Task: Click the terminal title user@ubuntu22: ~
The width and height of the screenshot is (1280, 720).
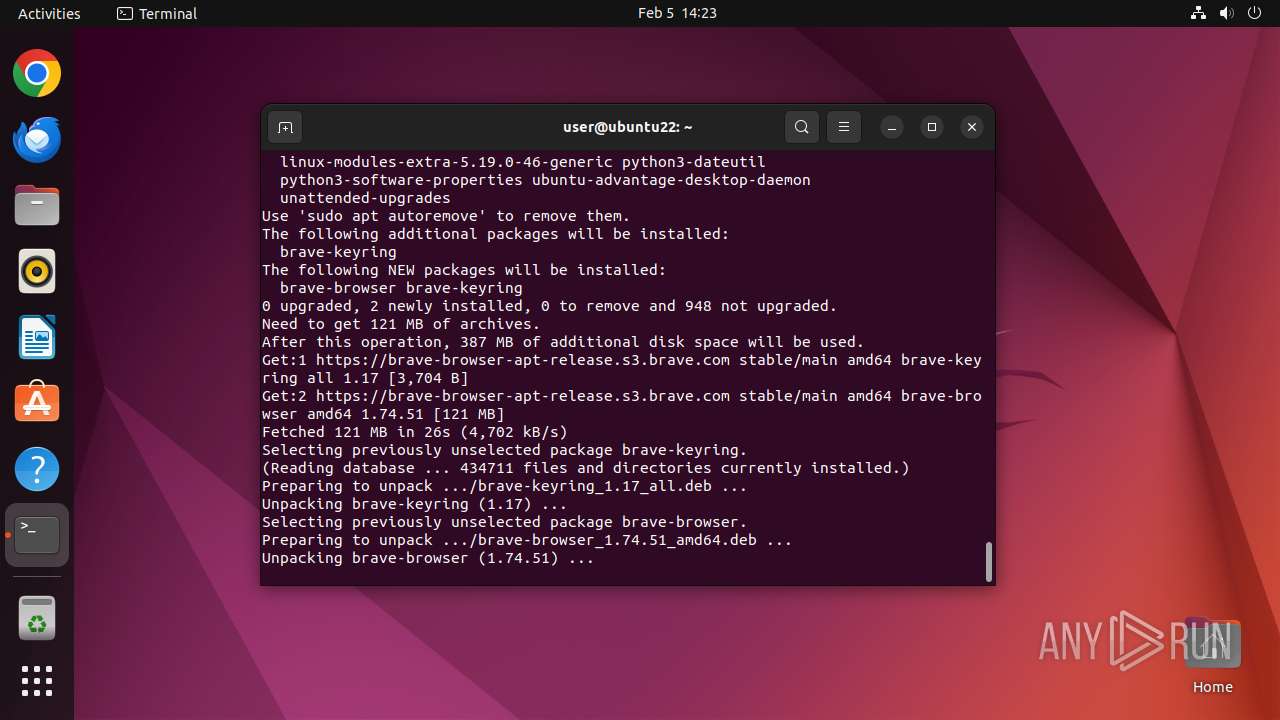Action: (628, 127)
